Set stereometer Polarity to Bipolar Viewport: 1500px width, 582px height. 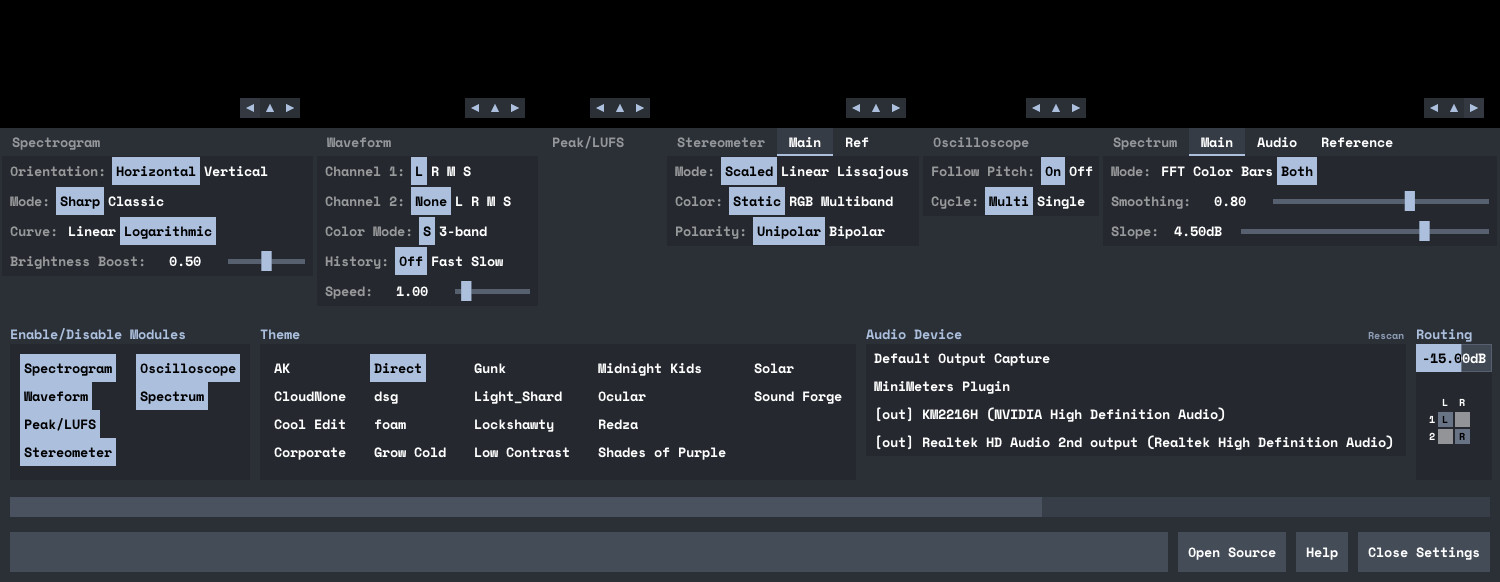point(857,231)
